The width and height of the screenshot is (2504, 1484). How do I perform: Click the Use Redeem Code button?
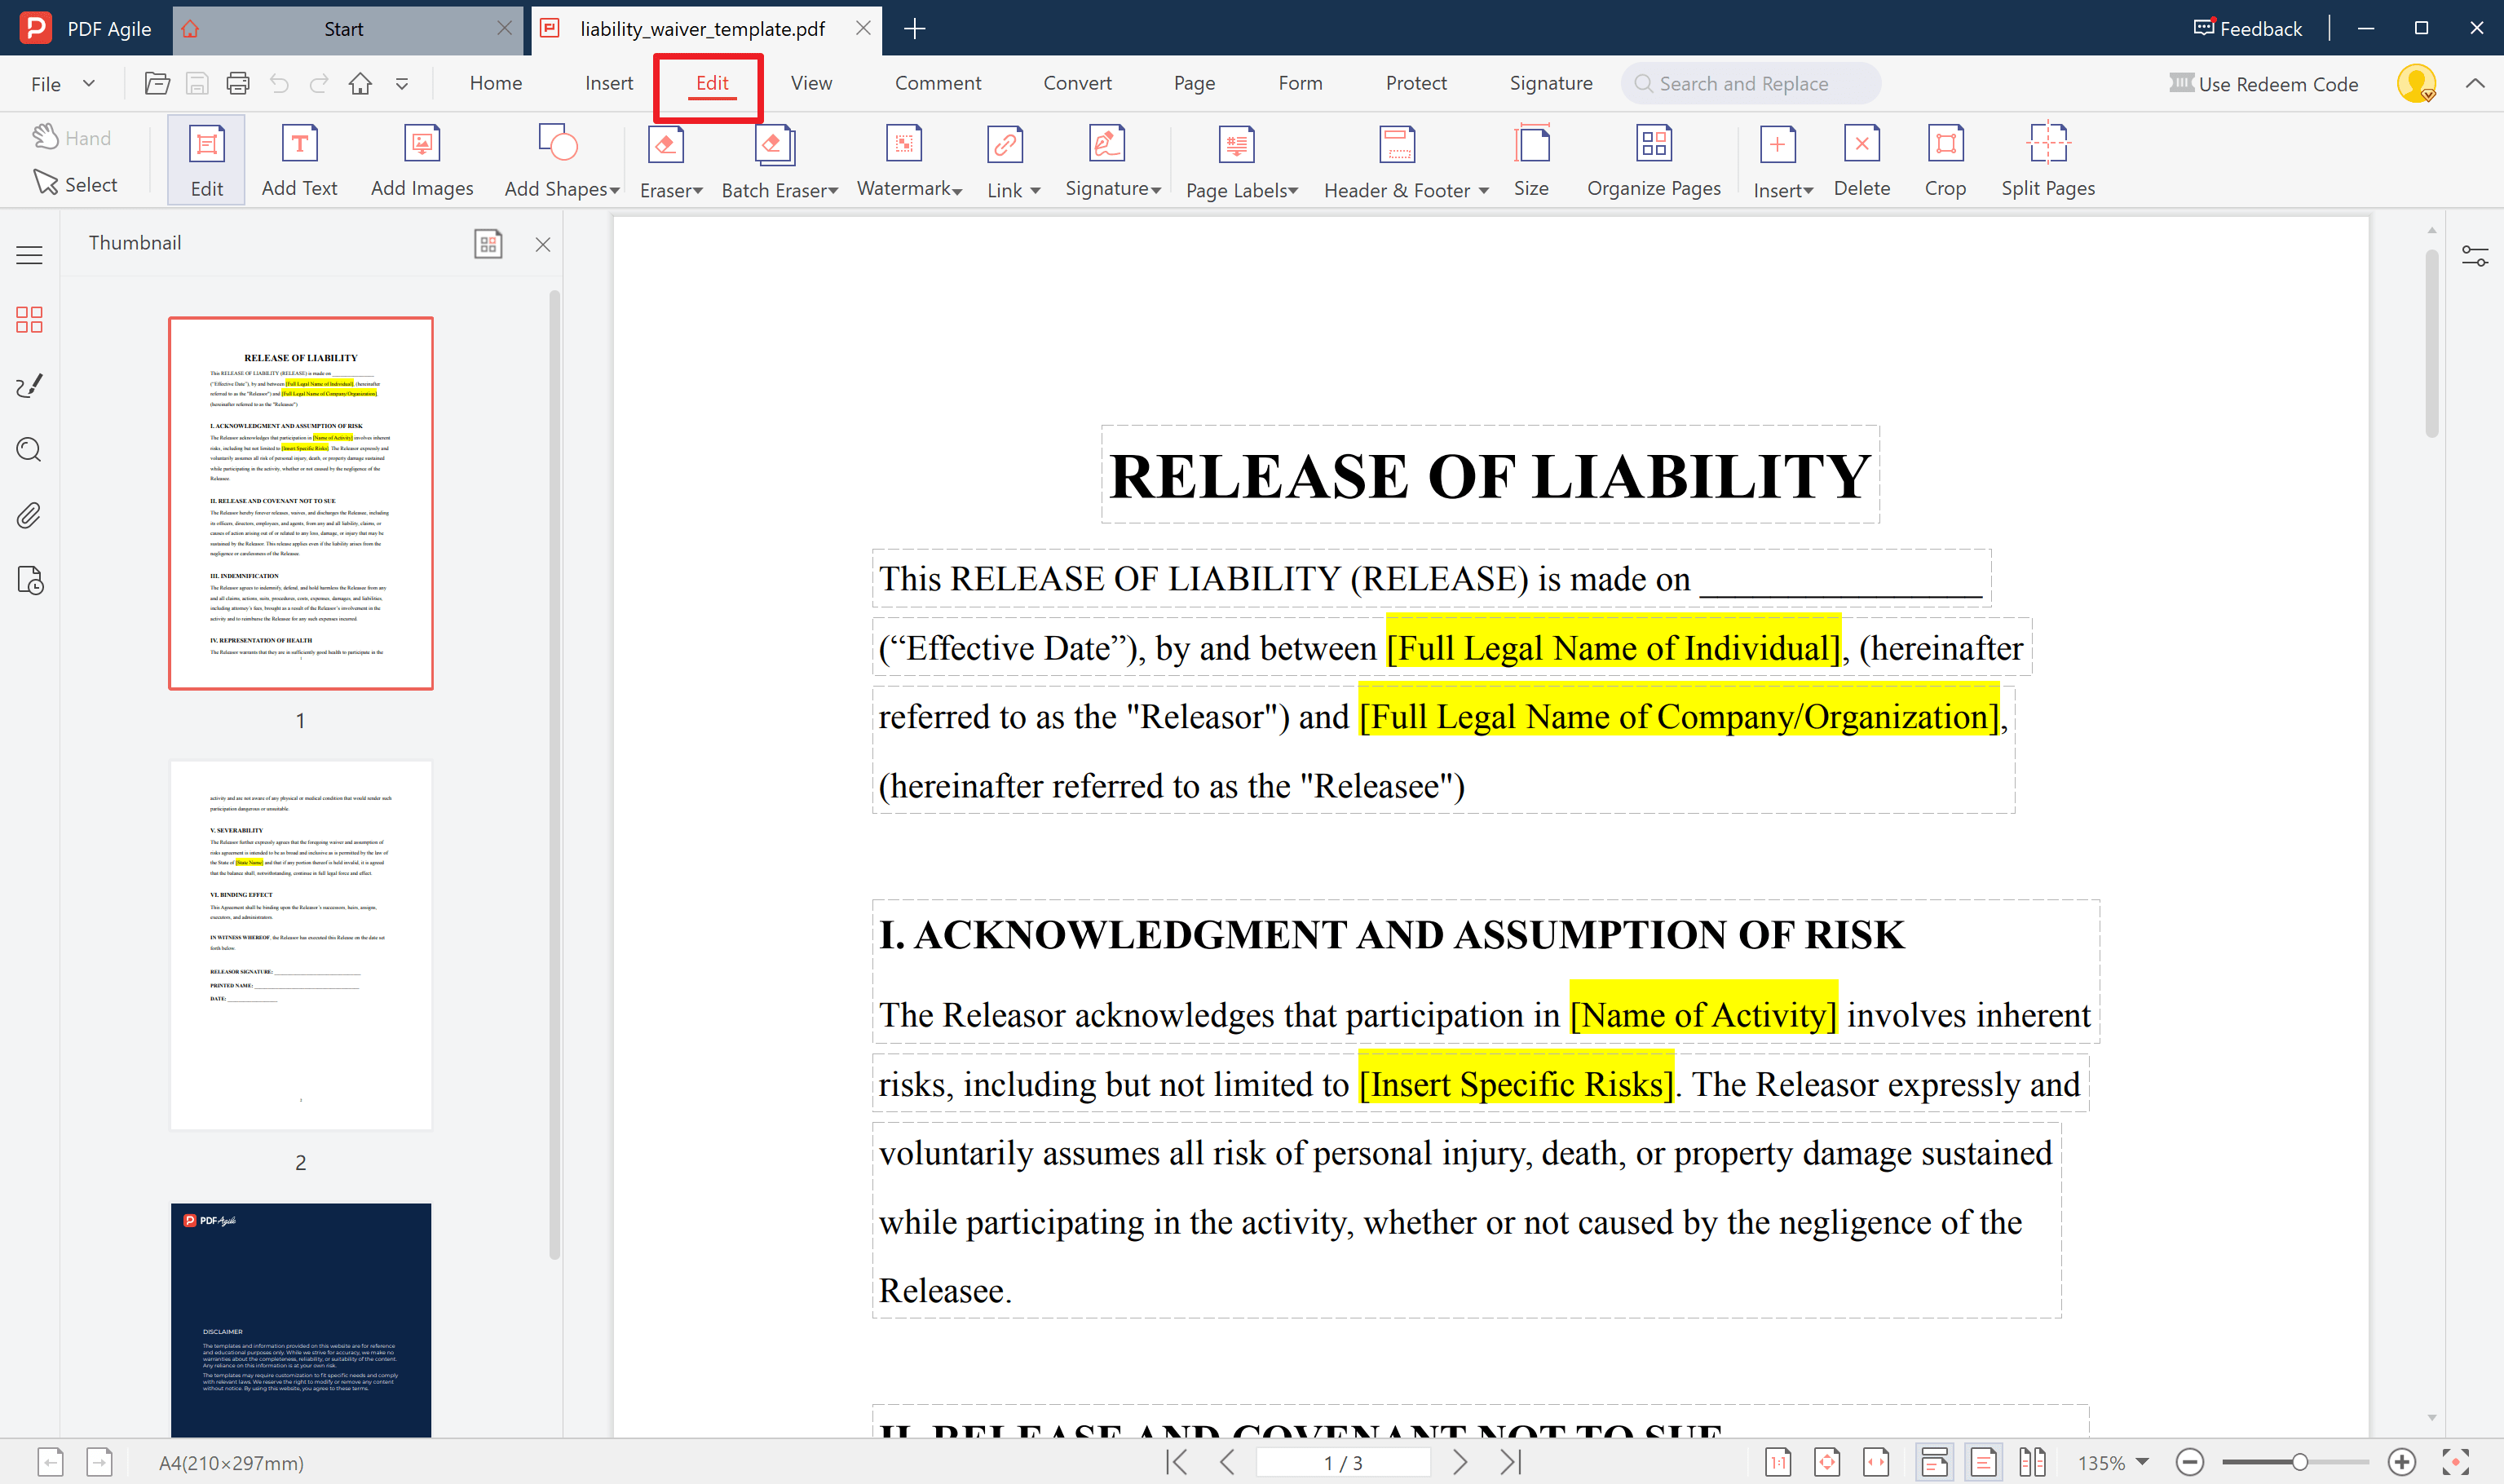pyautogui.click(x=2263, y=84)
